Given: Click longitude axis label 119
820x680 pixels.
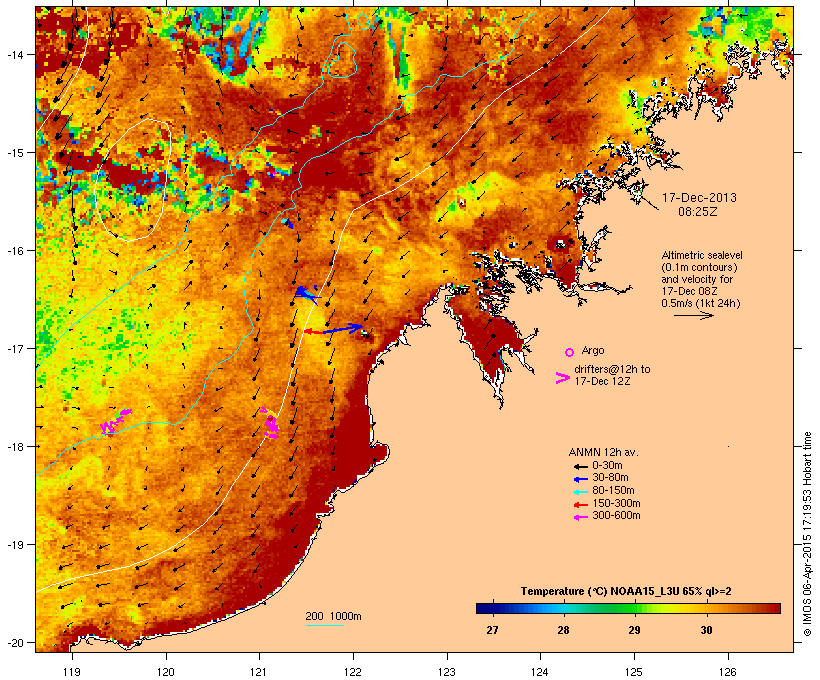Looking at the screenshot, I should click(x=72, y=672).
